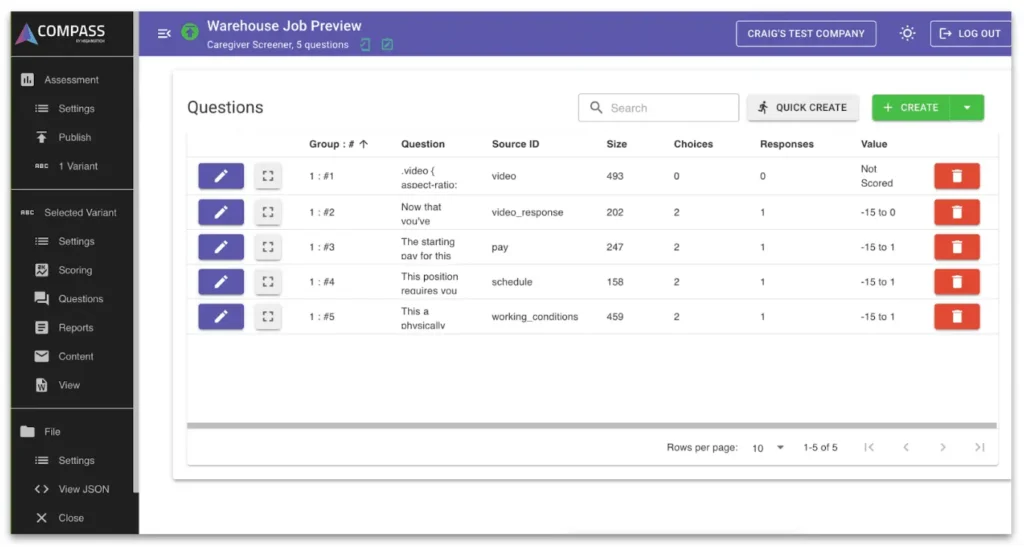1024x547 pixels.
Task: Open the Create button dropdown arrow
Action: pos(966,108)
